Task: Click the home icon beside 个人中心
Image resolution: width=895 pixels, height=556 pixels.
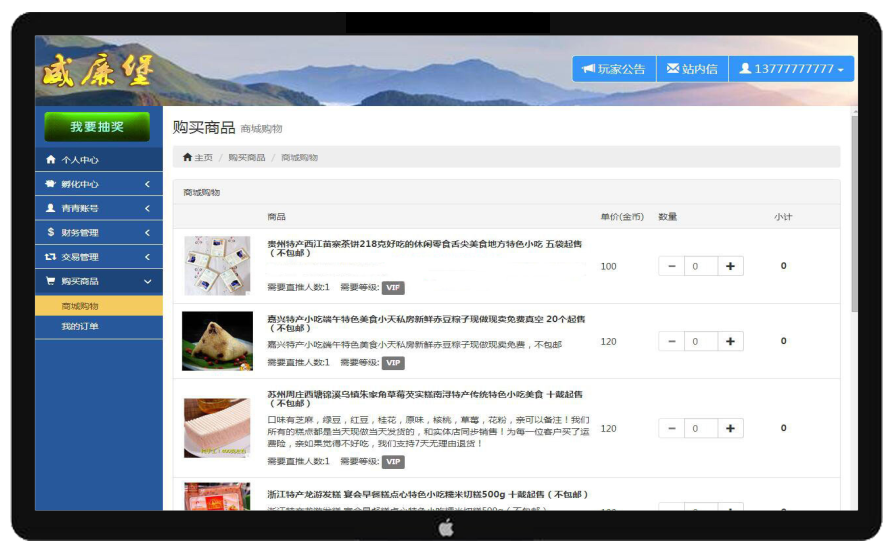Action: click(x=51, y=159)
